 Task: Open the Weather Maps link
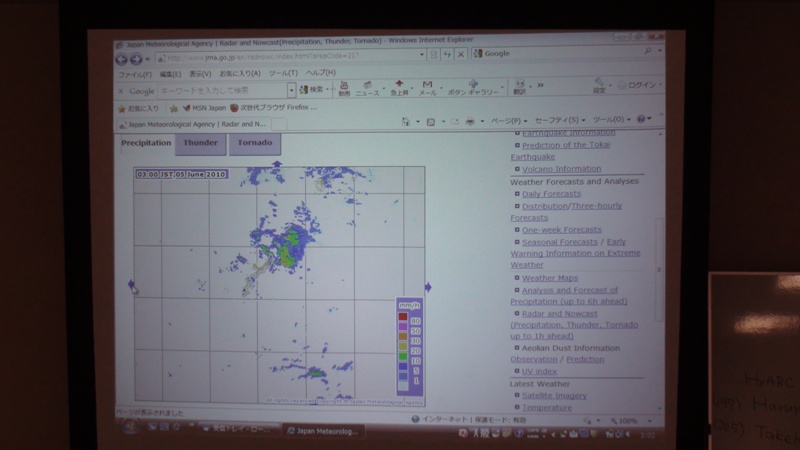pyautogui.click(x=549, y=278)
